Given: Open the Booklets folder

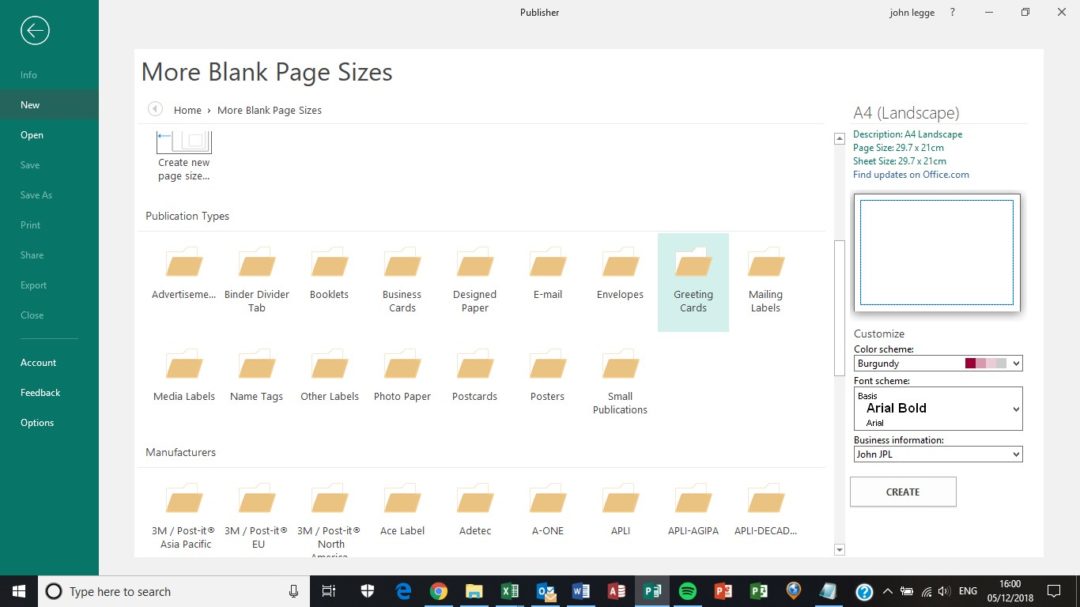Looking at the screenshot, I should pos(329,274).
